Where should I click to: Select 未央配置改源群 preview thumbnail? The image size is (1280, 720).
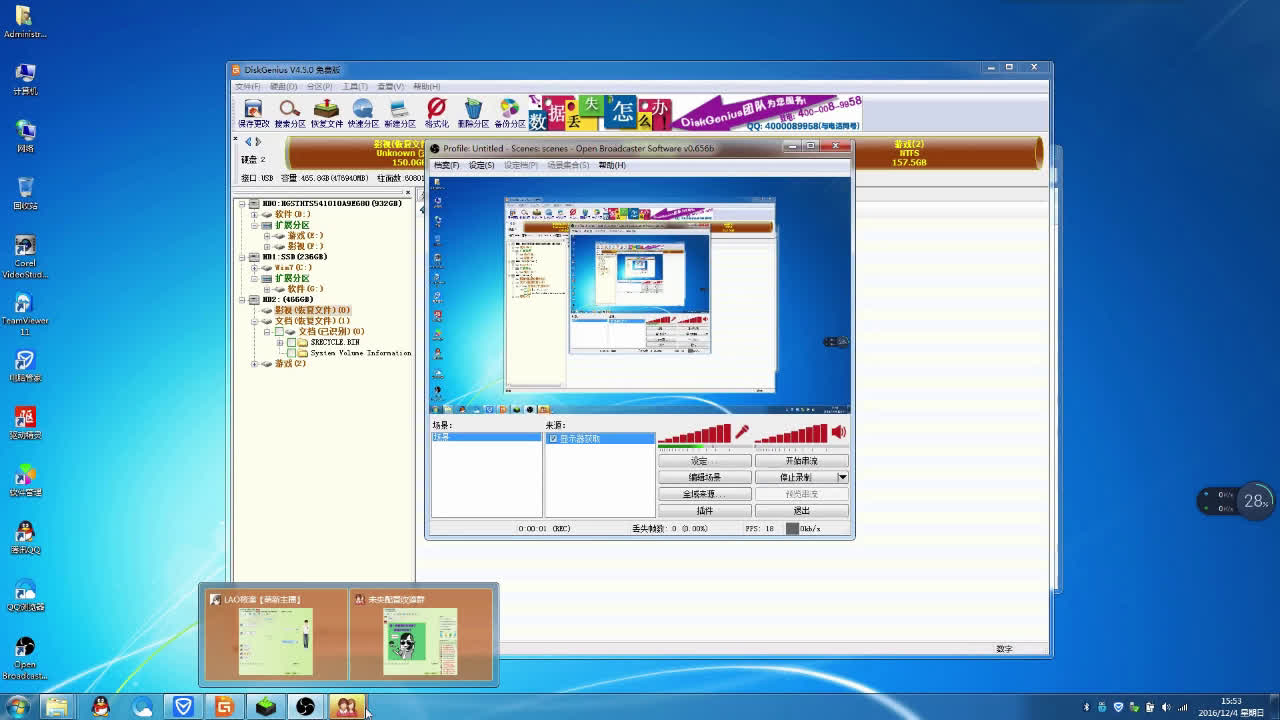(x=421, y=634)
